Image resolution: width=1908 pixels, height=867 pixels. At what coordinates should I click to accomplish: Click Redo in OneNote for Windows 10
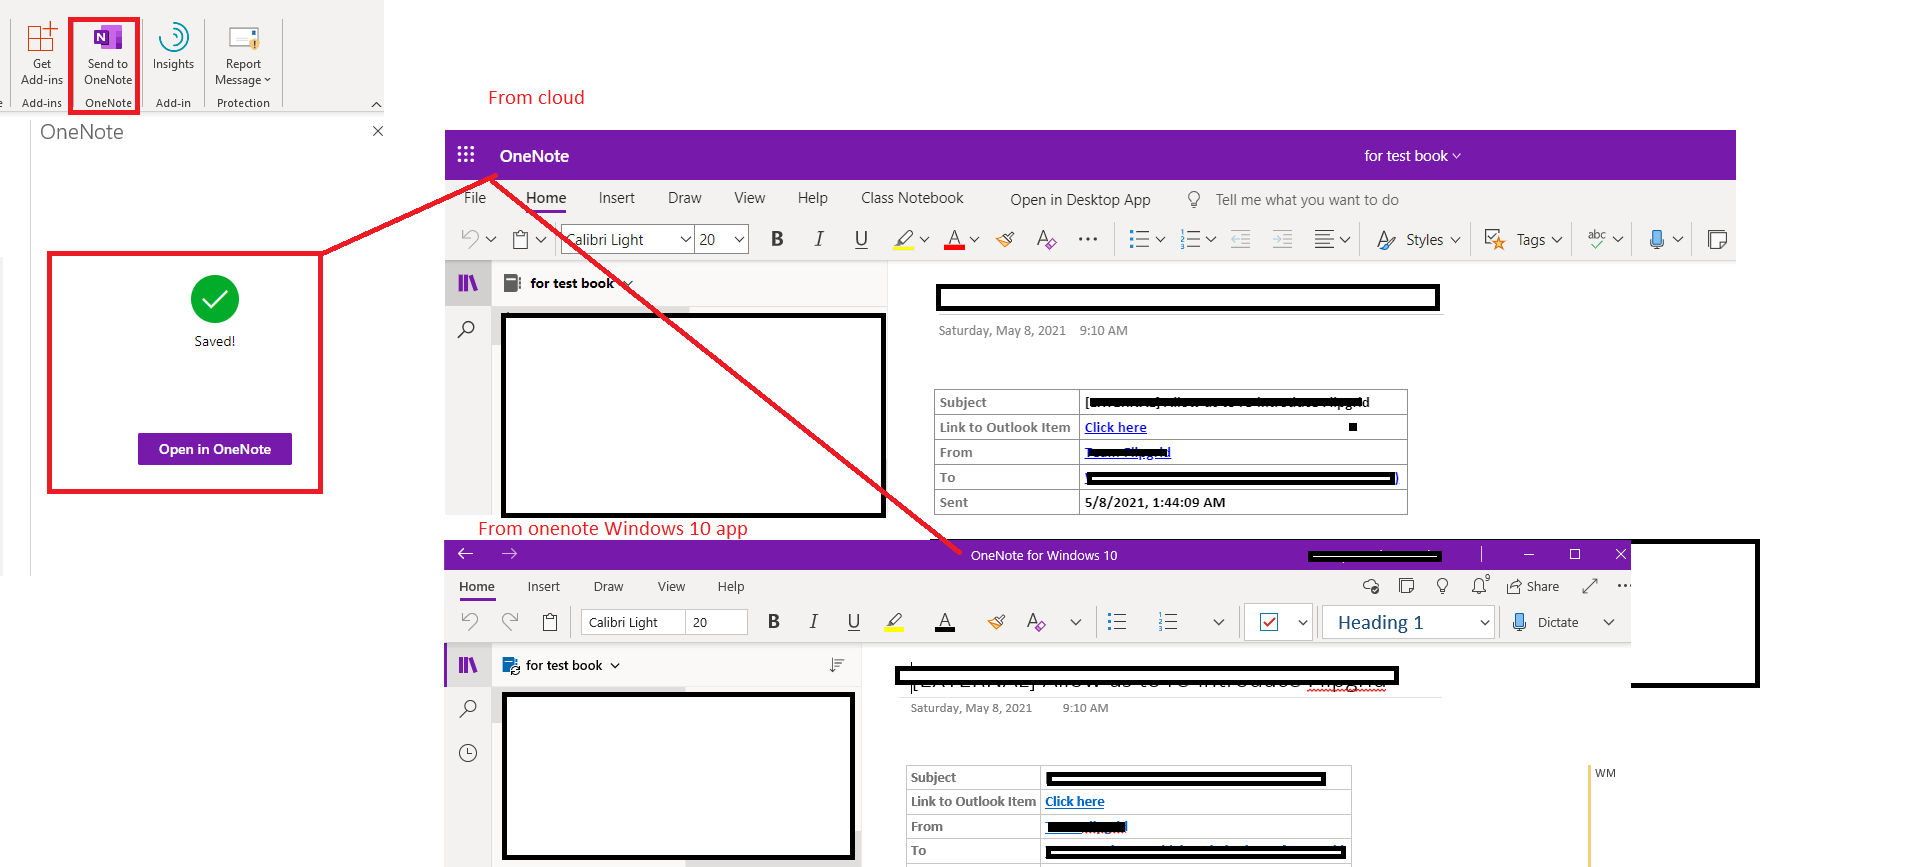point(510,621)
